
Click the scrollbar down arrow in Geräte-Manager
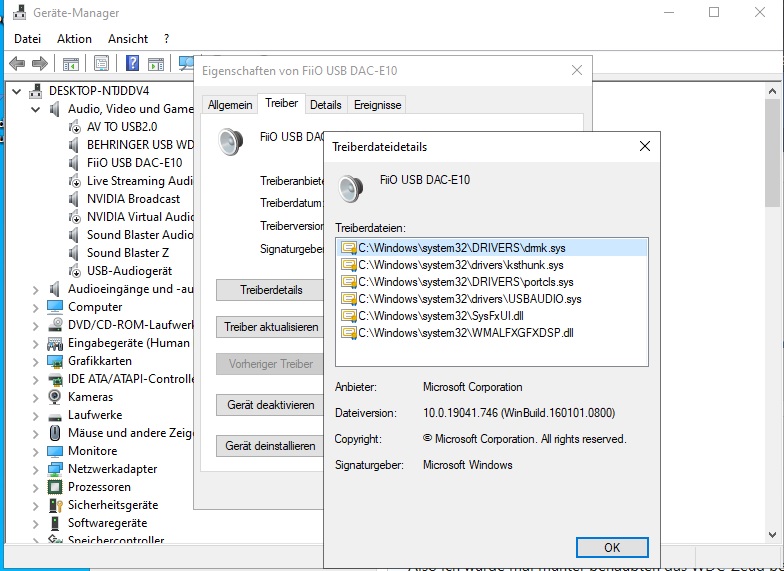772,534
